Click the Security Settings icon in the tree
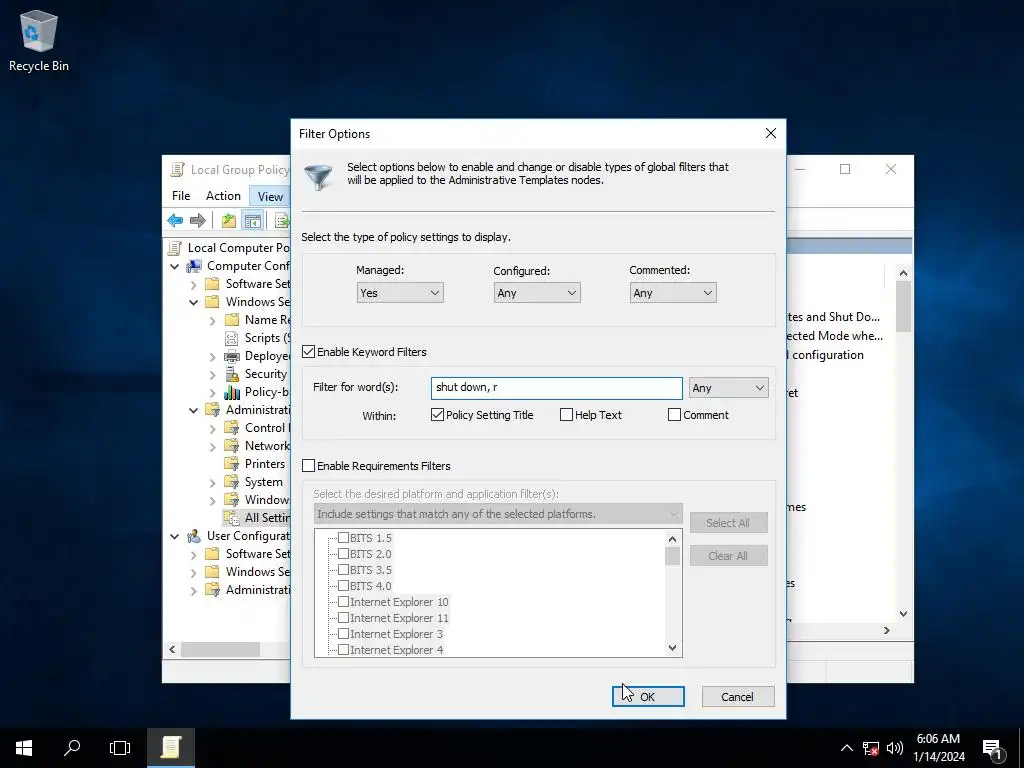 pyautogui.click(x=232, y=374)
